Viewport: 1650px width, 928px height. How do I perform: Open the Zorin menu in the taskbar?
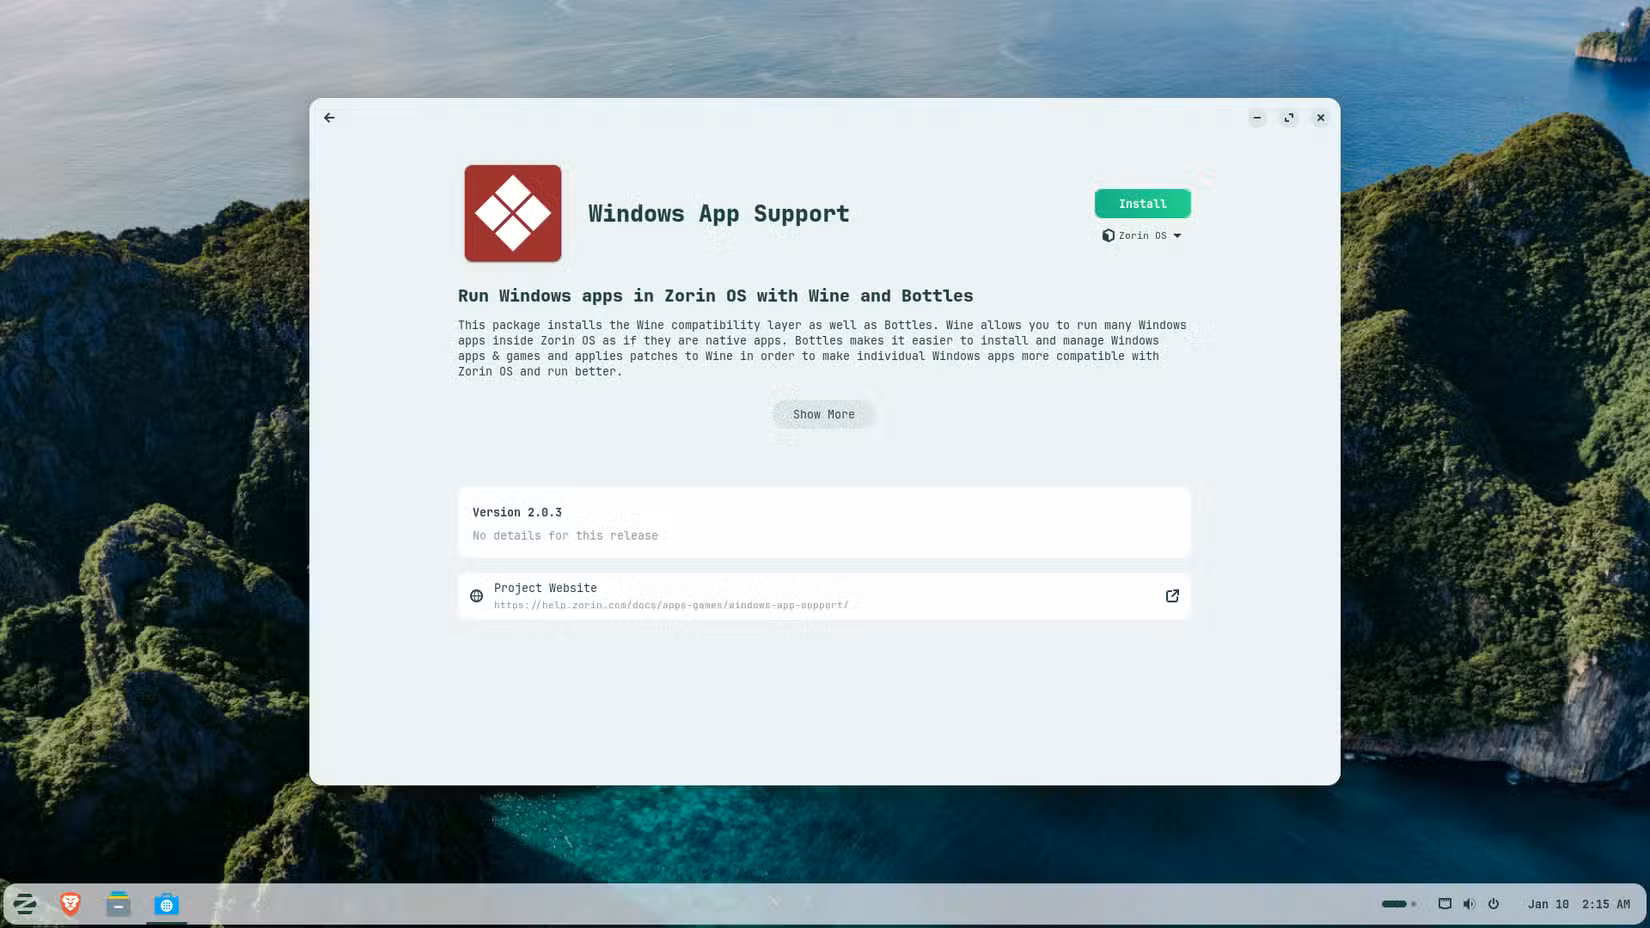[25, 904]
